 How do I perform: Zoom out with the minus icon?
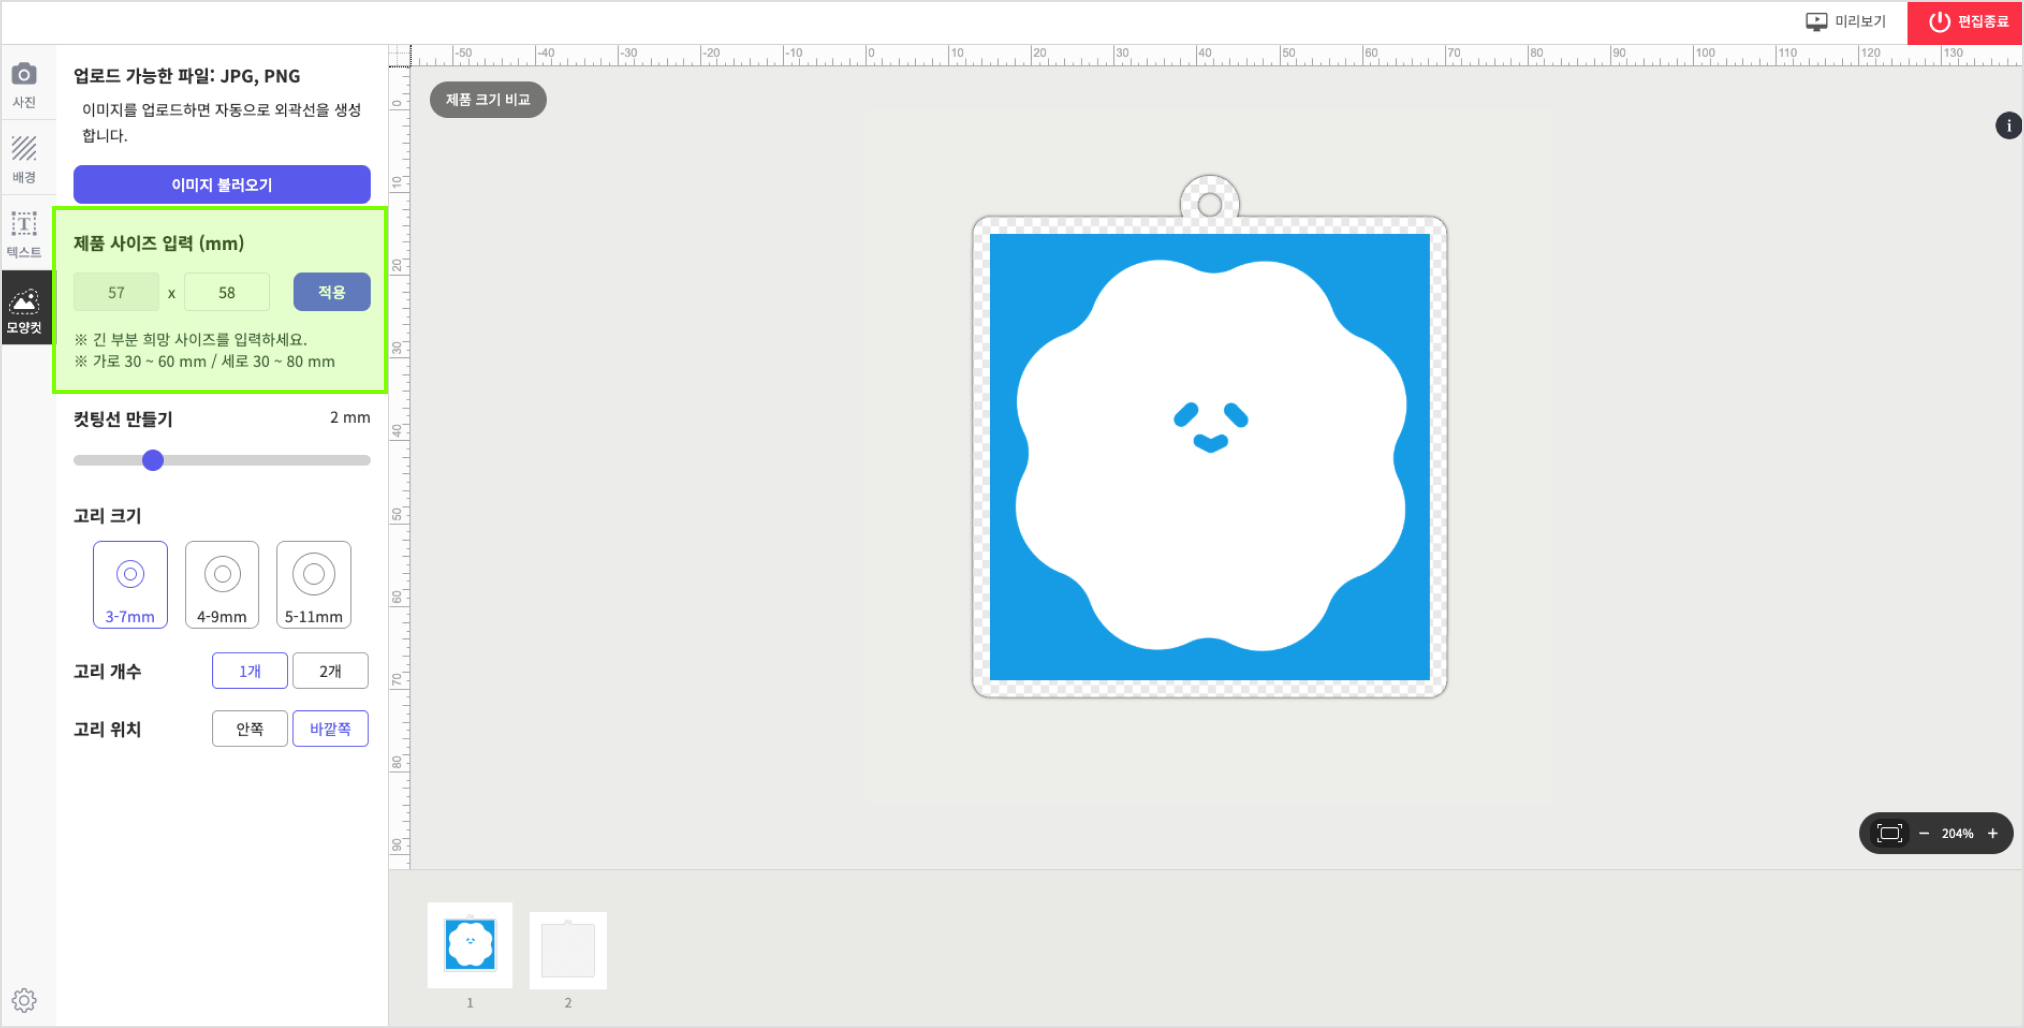coord(1924,834)
